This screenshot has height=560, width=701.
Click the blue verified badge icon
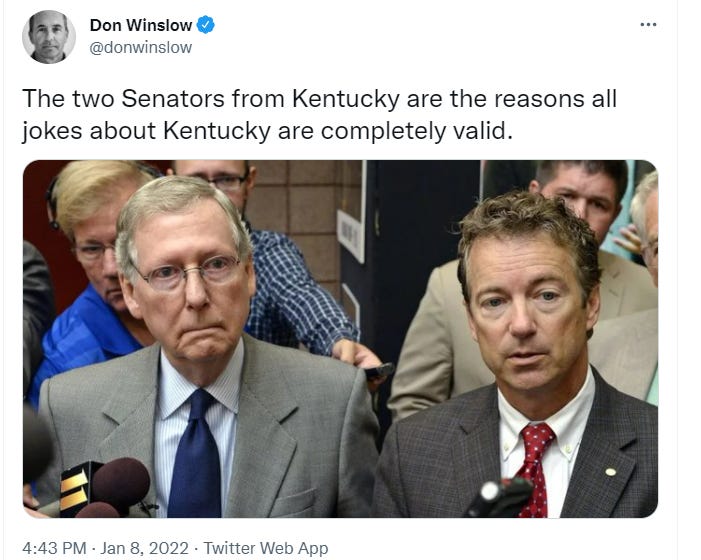click(206, 25)
